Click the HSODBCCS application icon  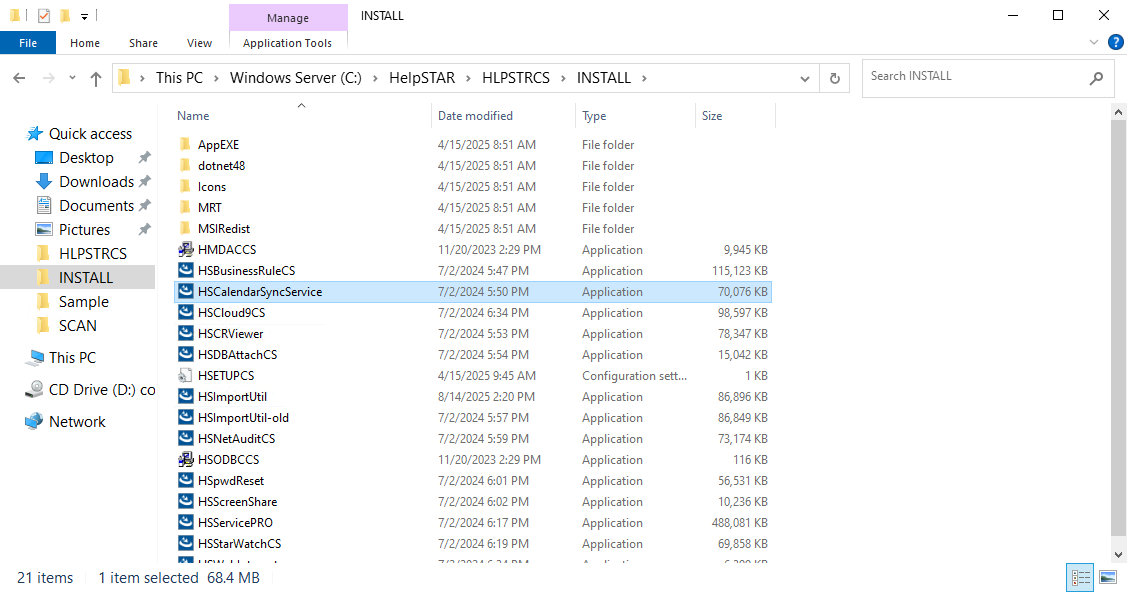coord(185,460)
